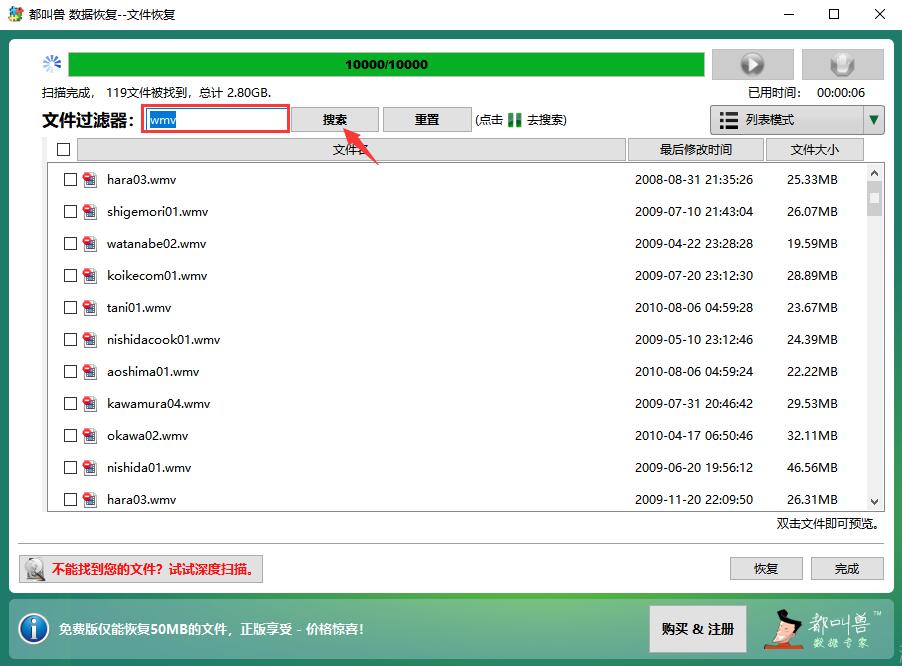Check the box for watanabe02.wmv
The width and height of the screenshot is (902, 666).
tap(70, 244)
